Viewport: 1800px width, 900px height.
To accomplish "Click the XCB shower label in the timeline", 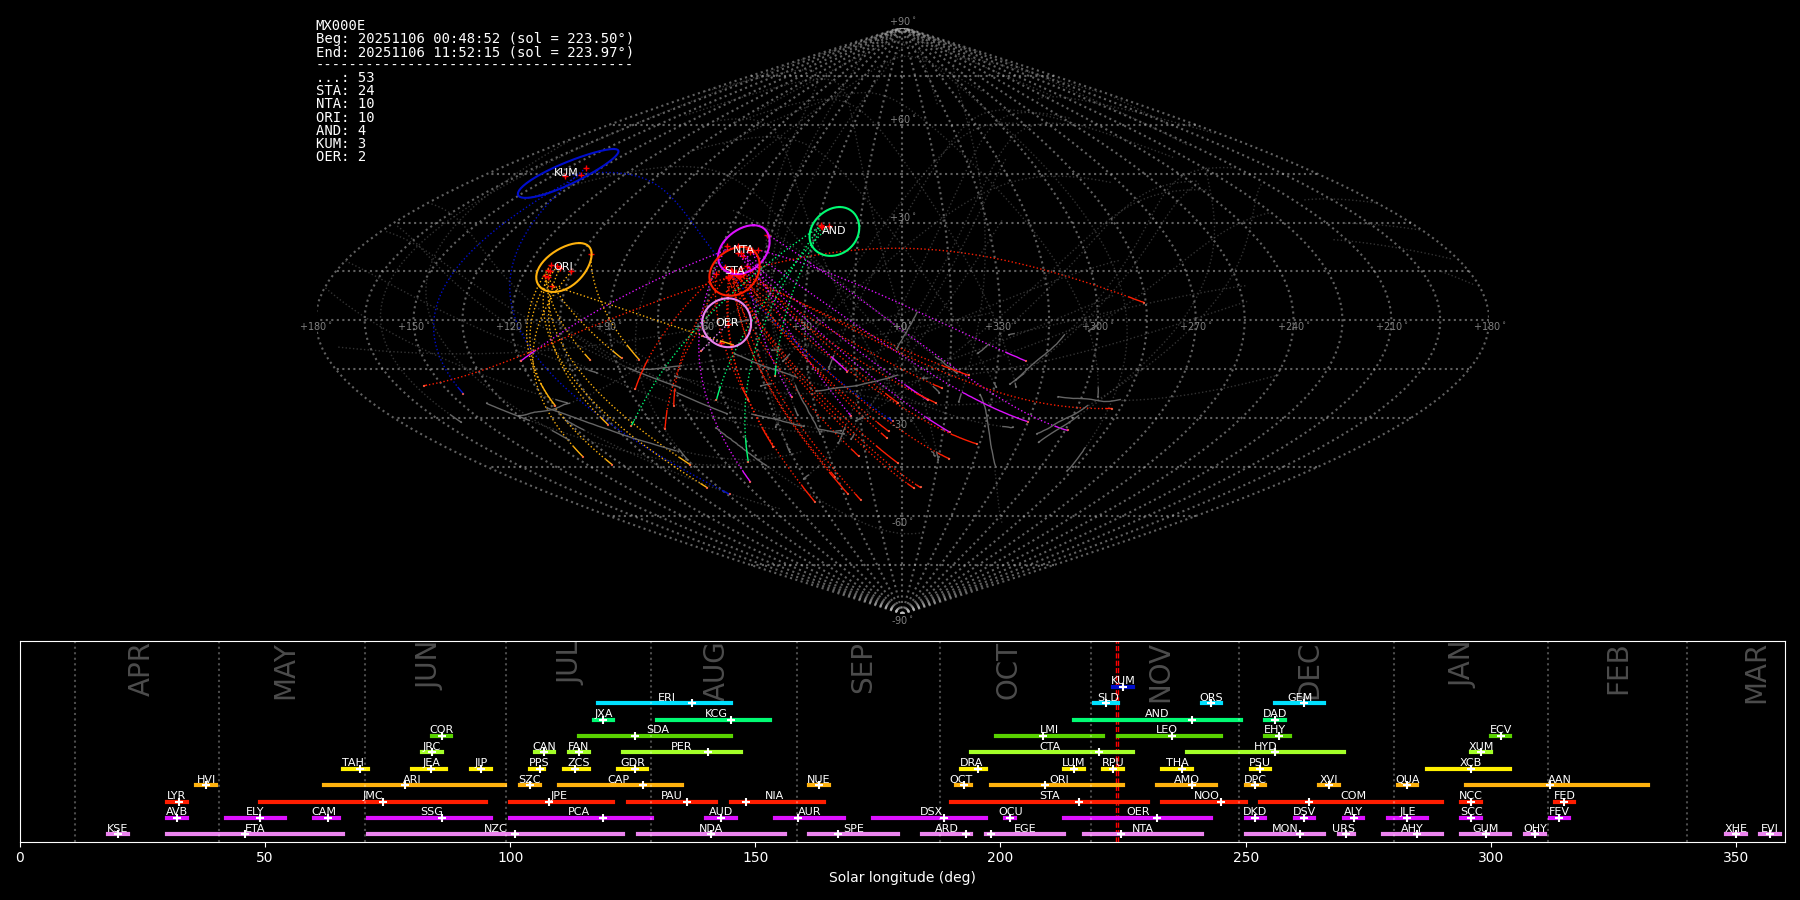I will pos(1471,763).
